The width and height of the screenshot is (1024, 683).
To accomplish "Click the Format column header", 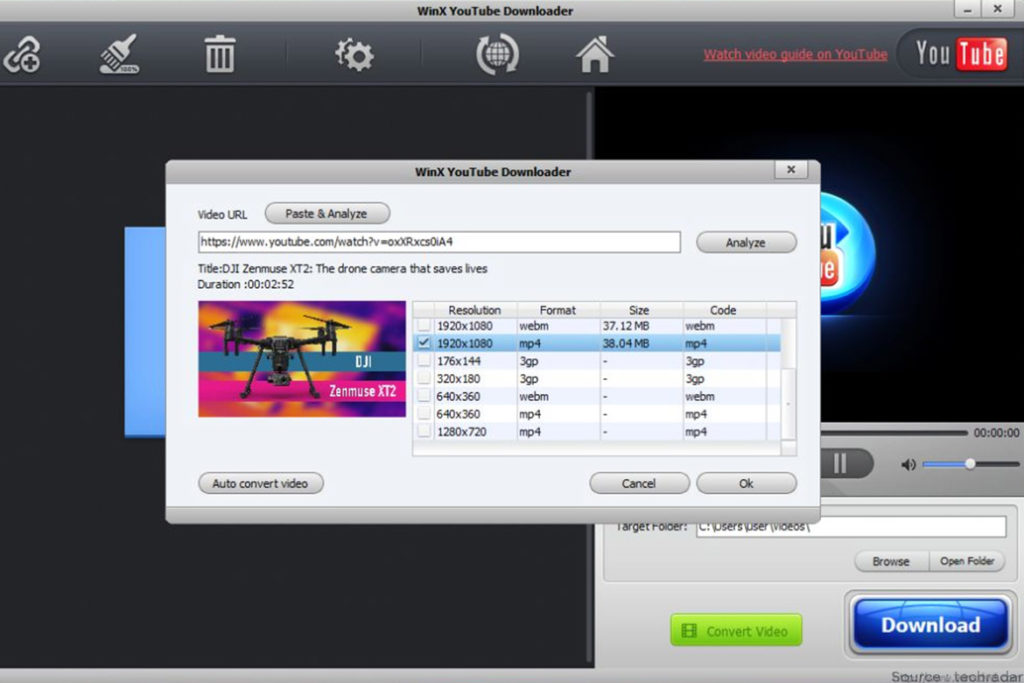I will [x=558, y=310].
